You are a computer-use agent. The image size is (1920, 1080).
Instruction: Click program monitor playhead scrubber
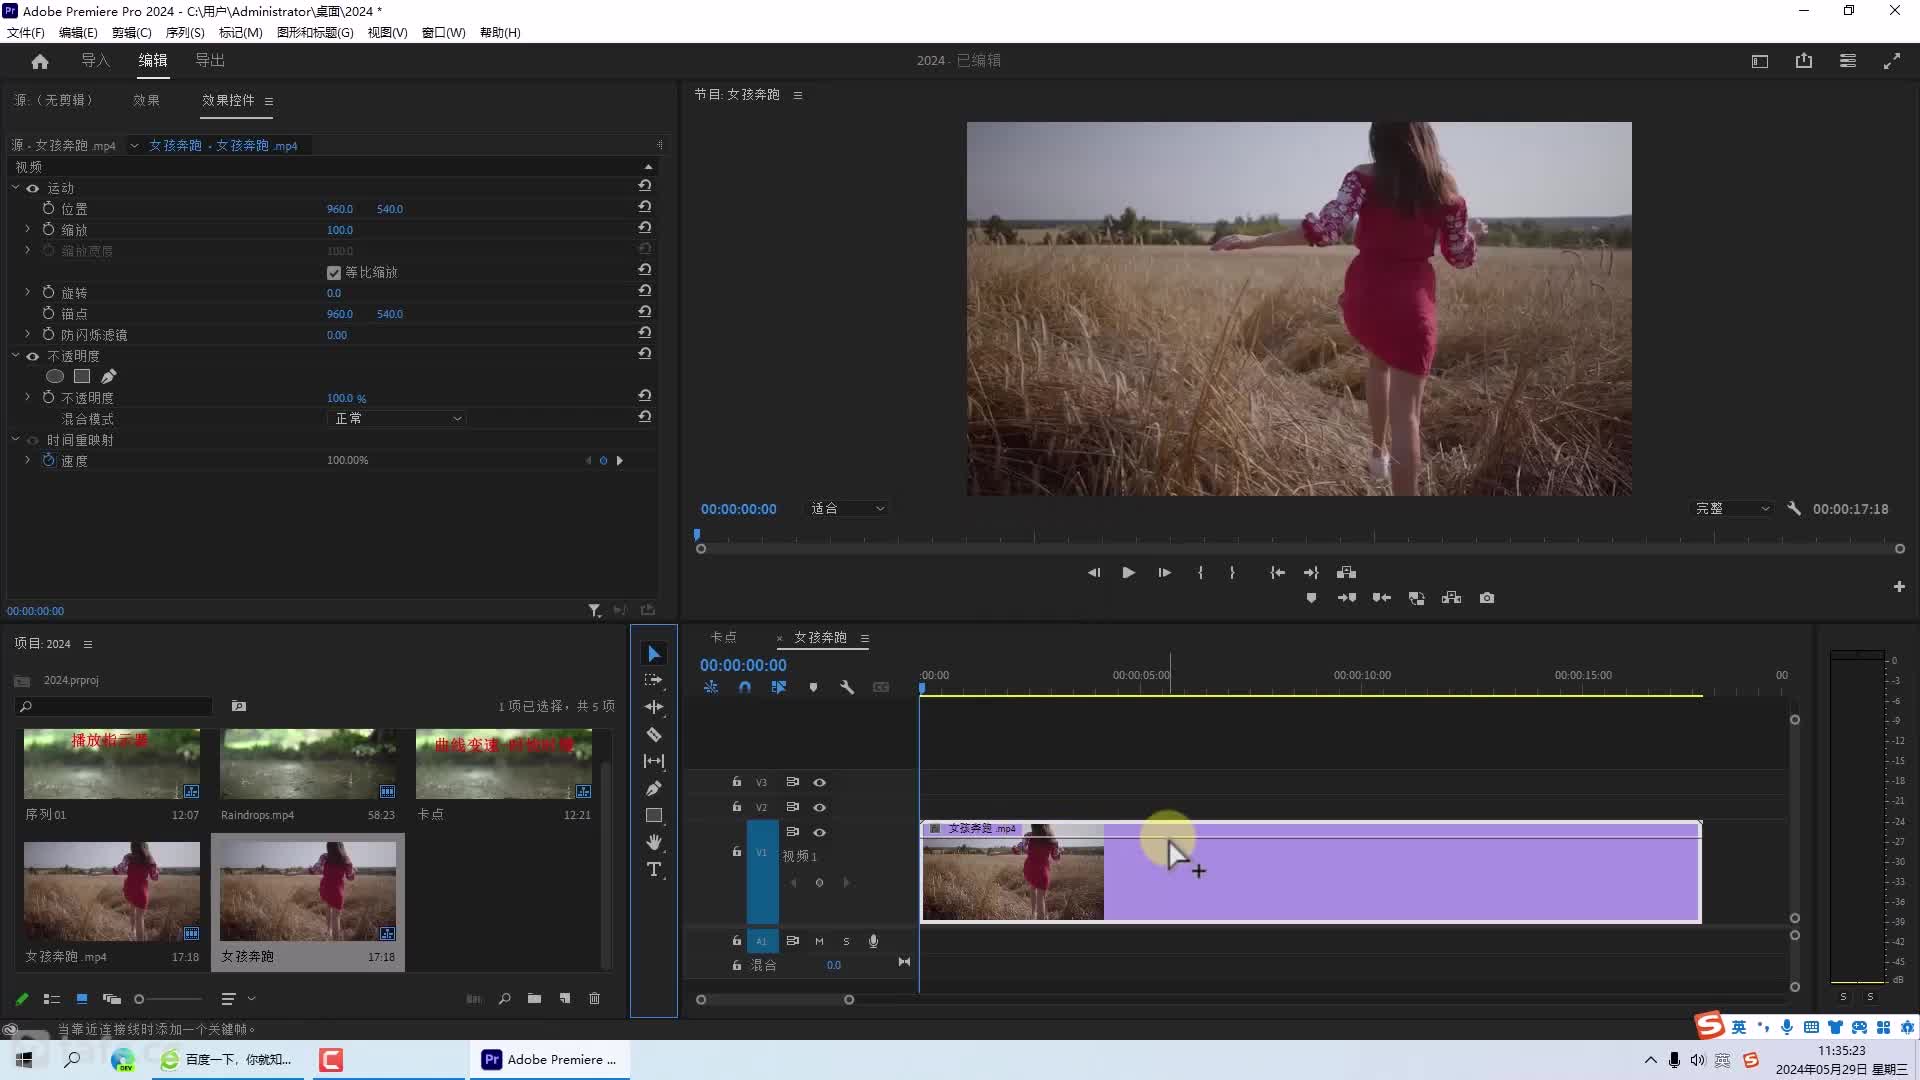(697, 535)
